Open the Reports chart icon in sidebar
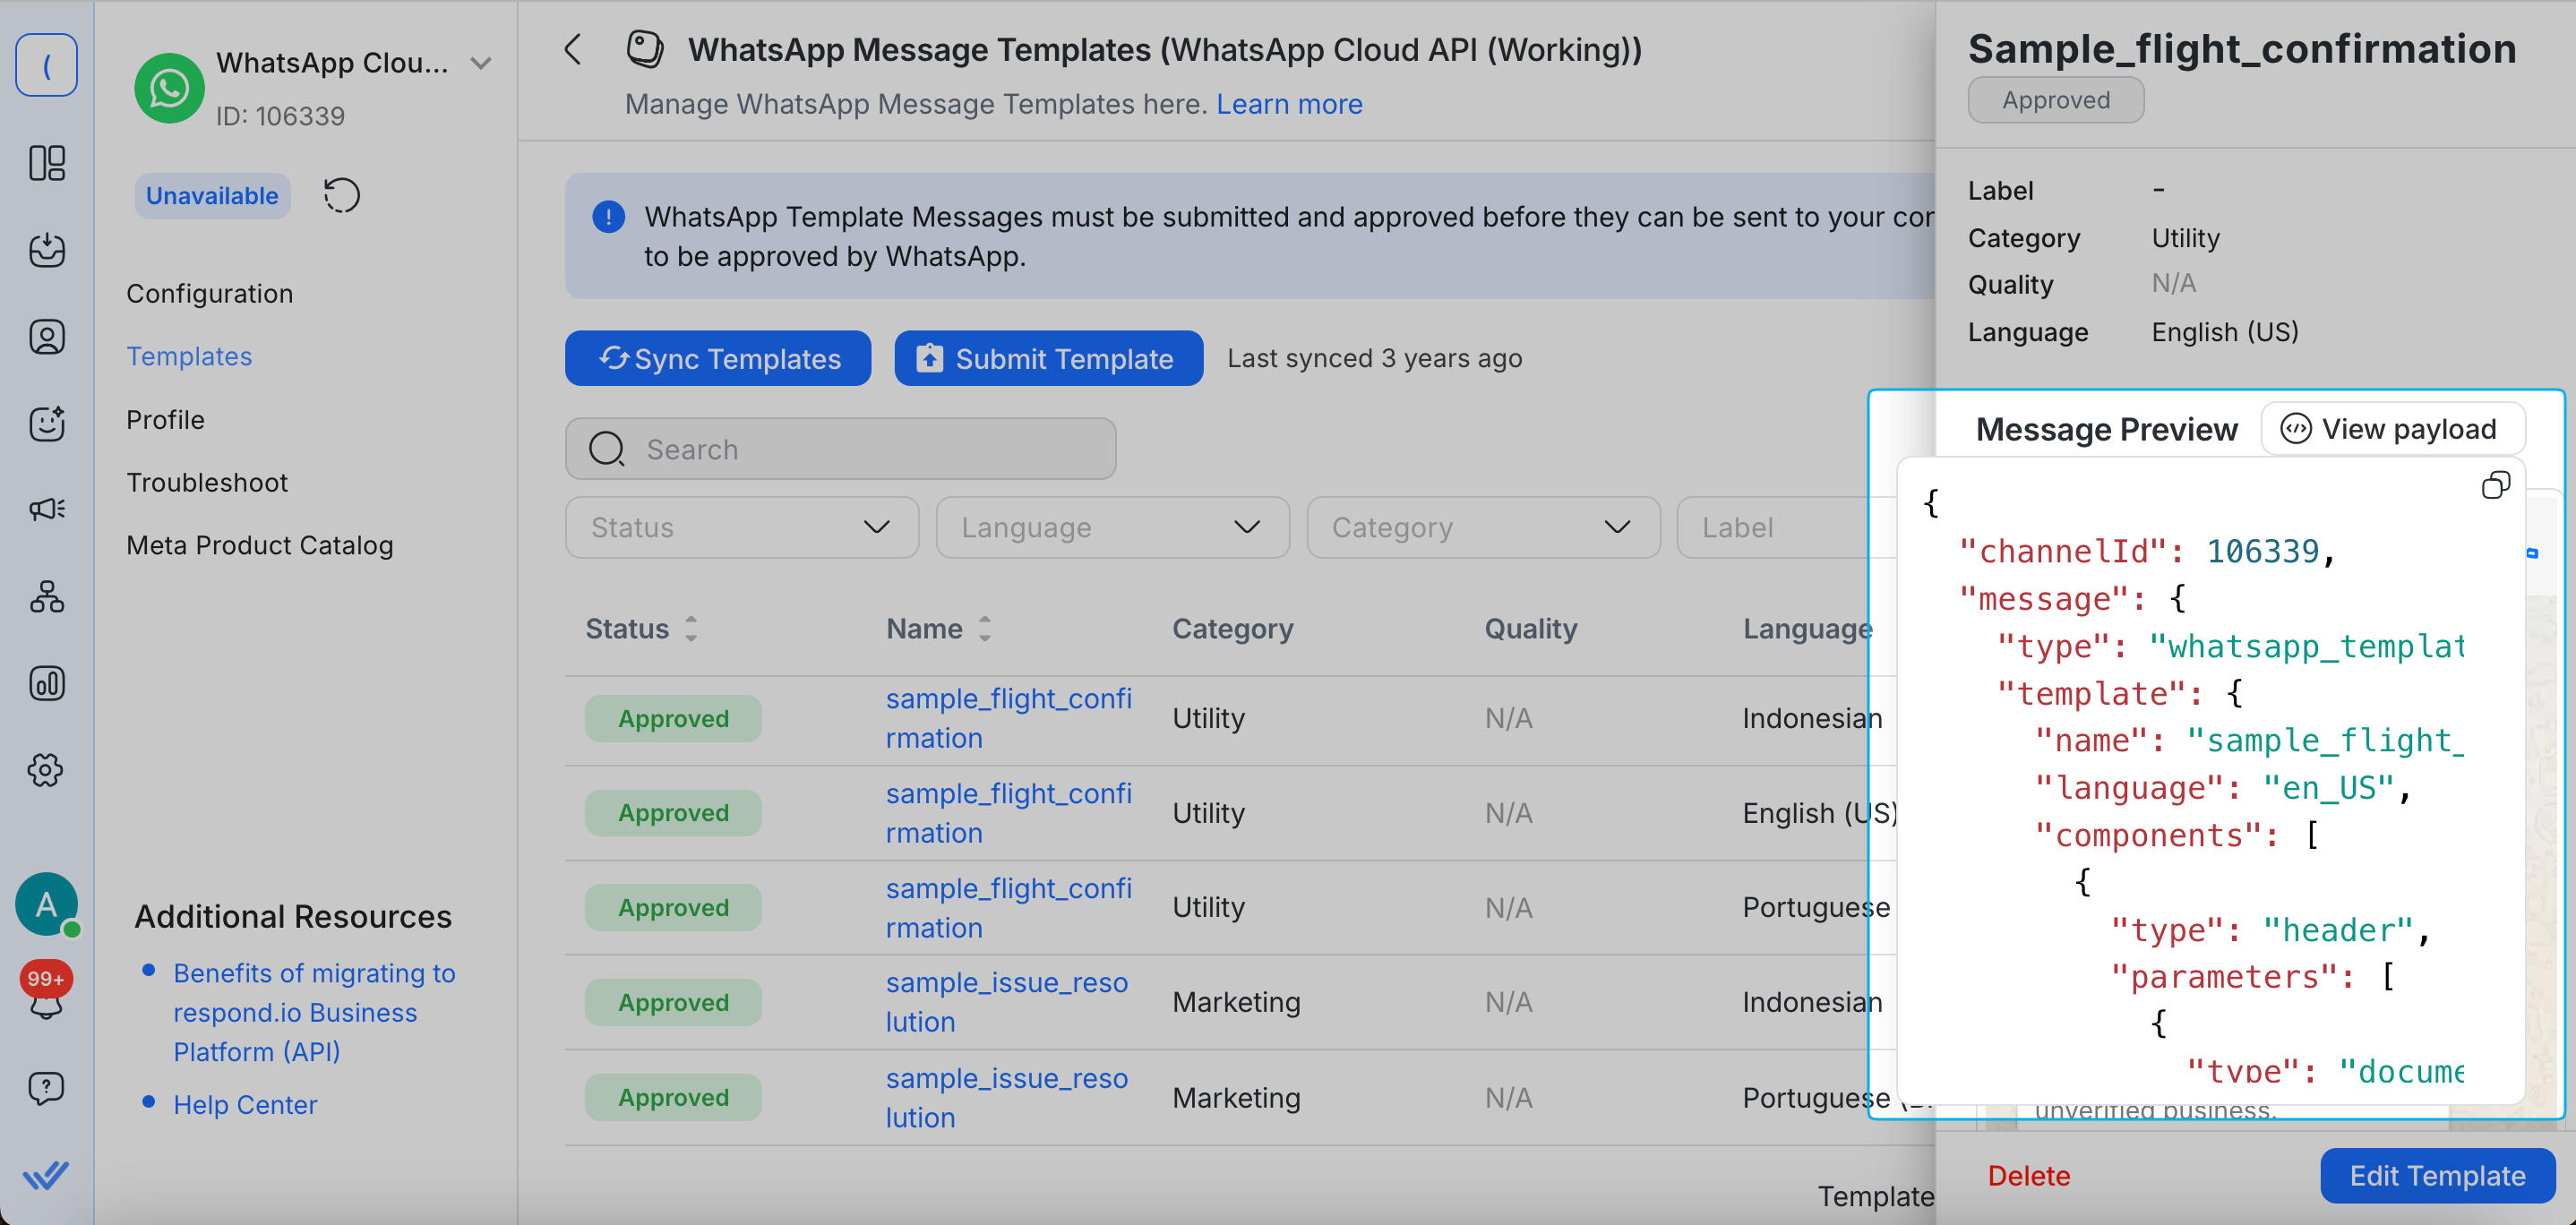Viewport: 2576px width, 1225px height. 46,684
